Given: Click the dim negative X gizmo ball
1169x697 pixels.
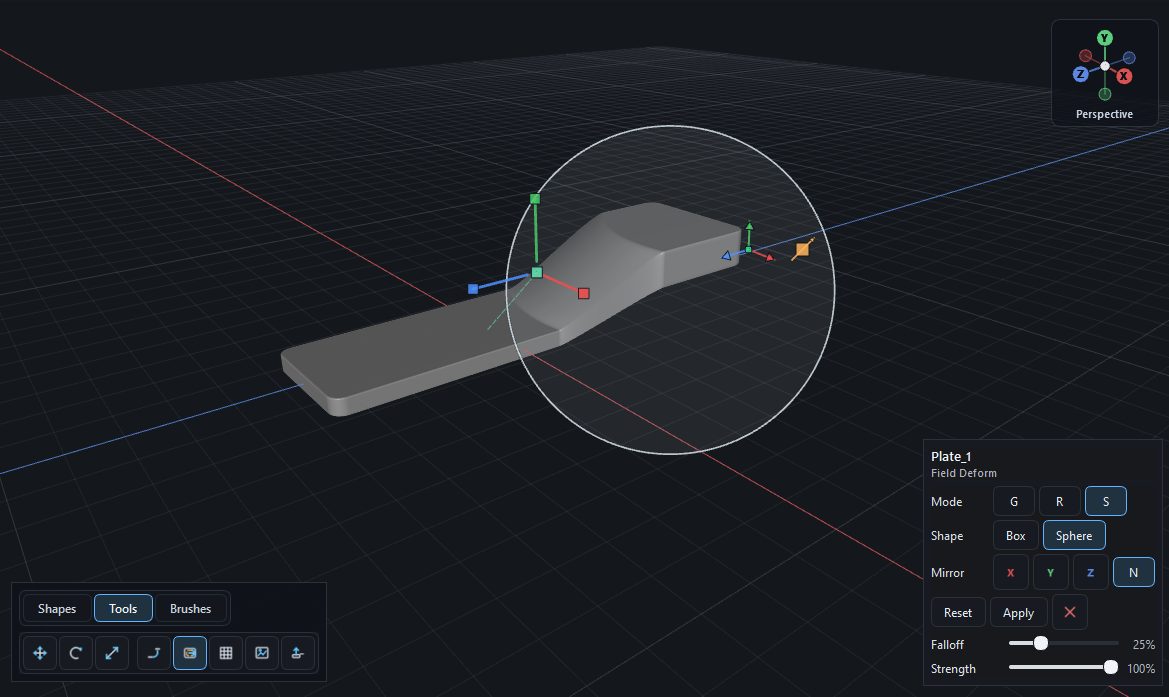Looking at the screenshot, I should (x=1086, y=56).
